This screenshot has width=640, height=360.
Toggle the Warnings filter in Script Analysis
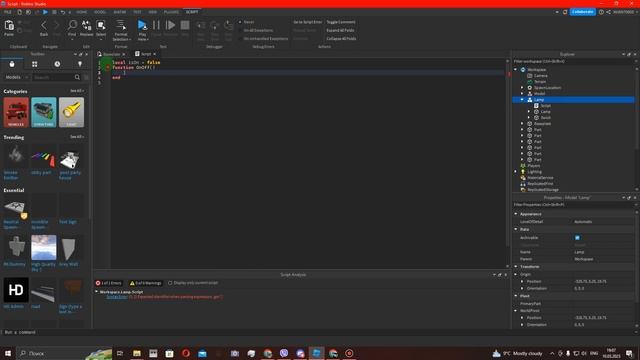145,283
